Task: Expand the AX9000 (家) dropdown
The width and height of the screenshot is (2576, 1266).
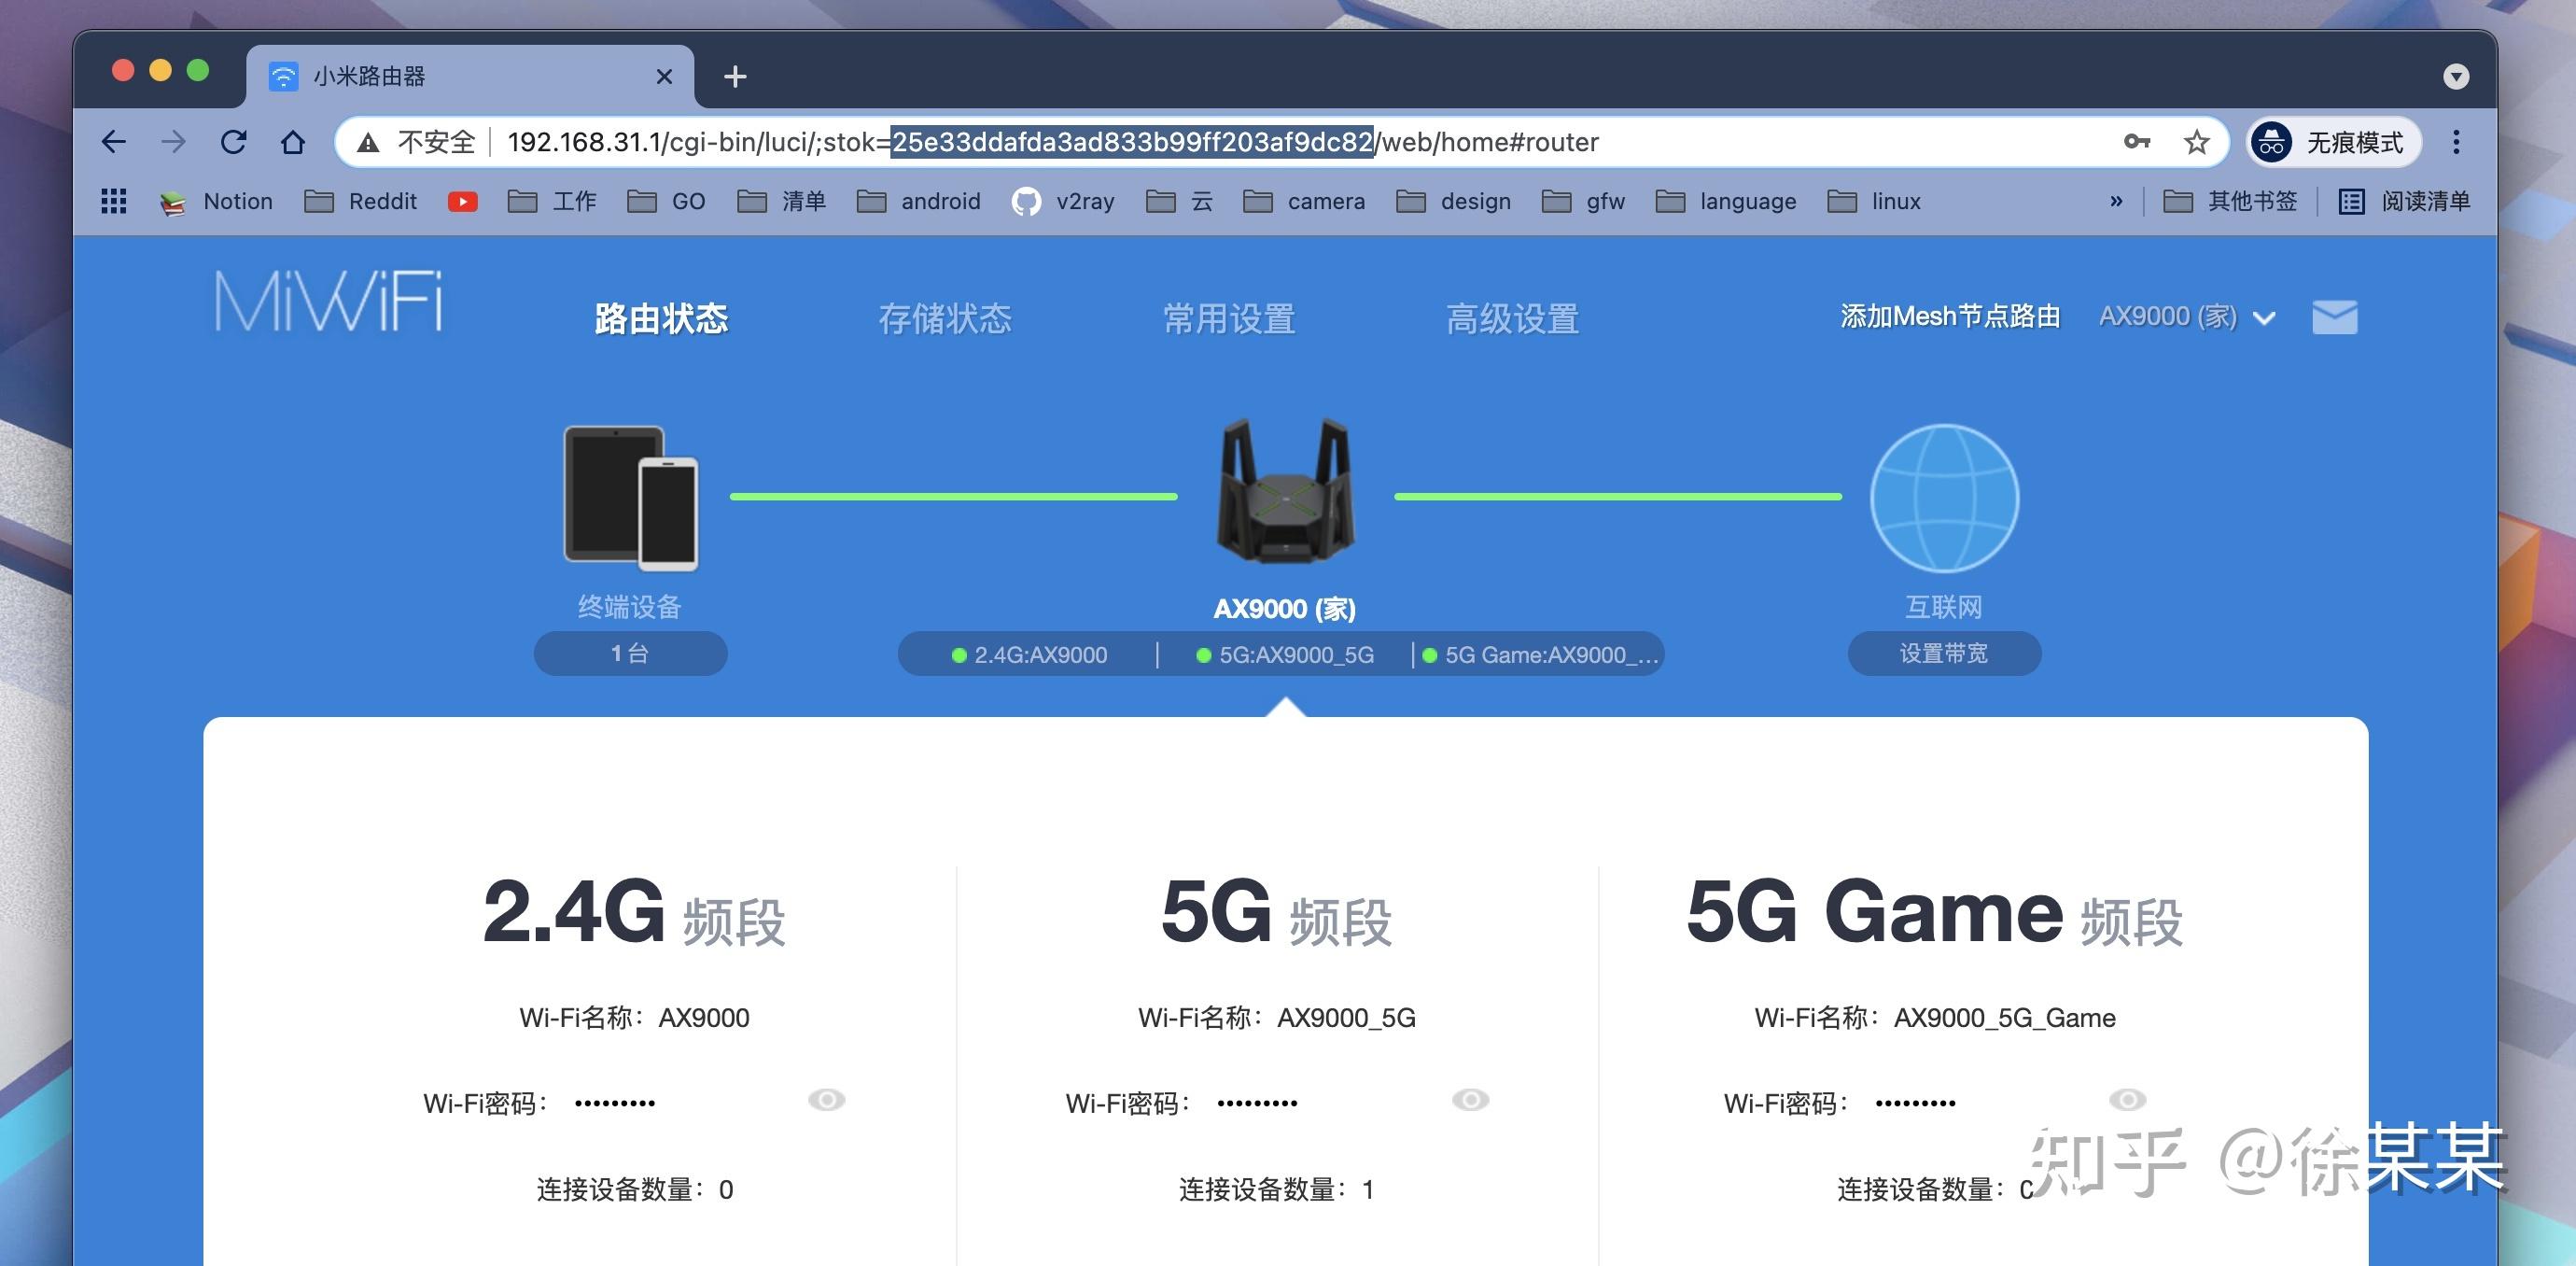Action: (2187, 317)
